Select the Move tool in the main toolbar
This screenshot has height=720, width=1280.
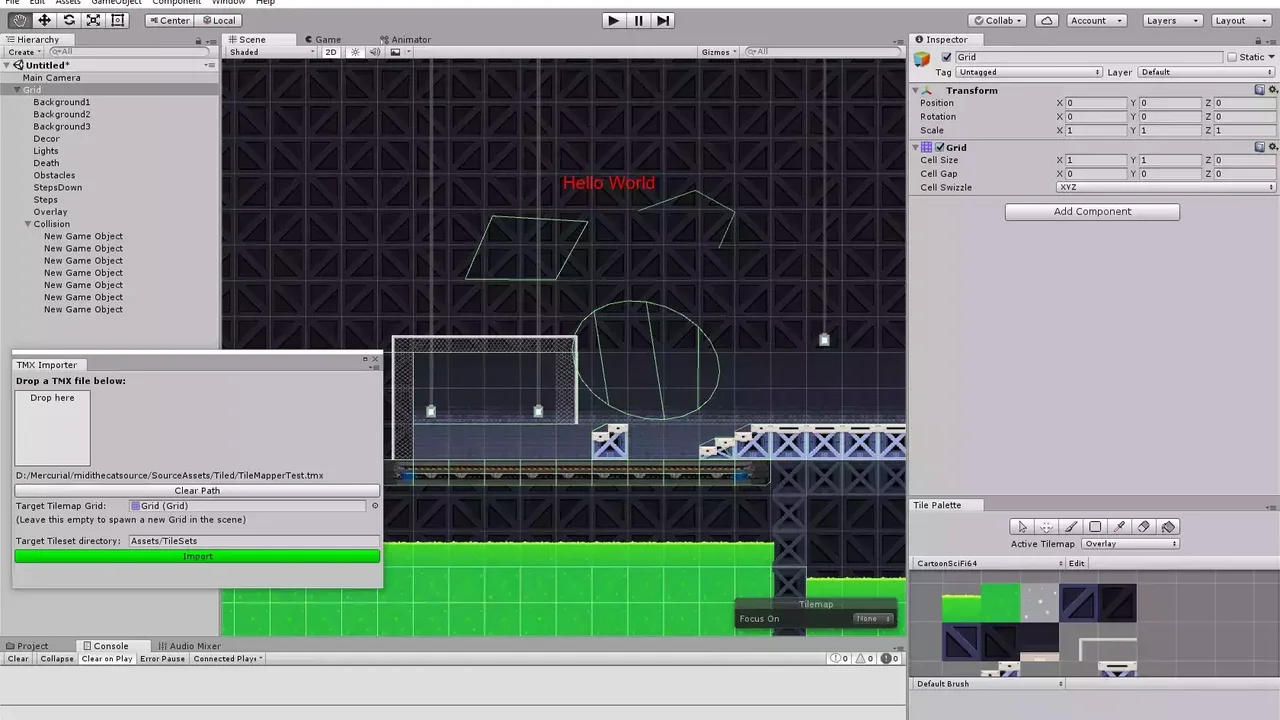click(x=44, y=20)
